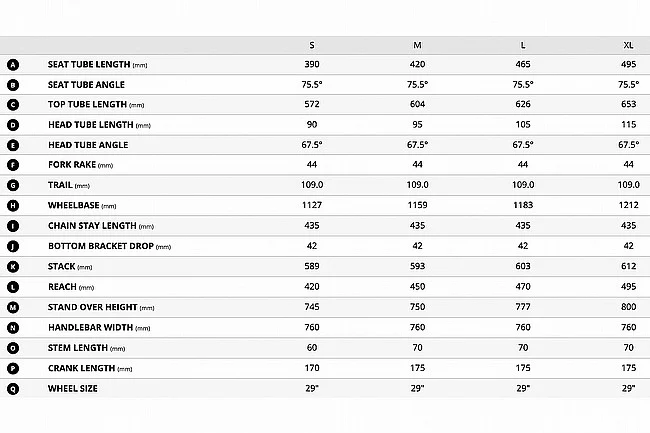Select the L column header

[x=523, y=44]
